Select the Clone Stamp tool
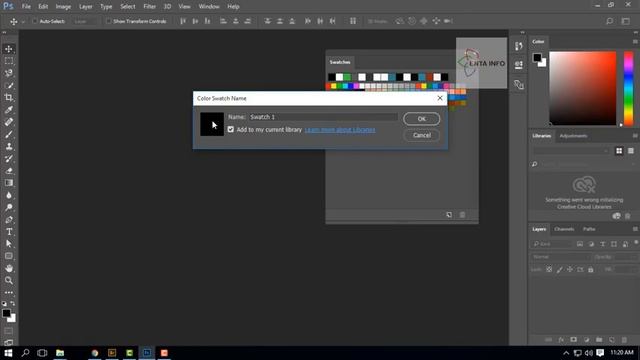640x360 pixels. [x=9, y=147]
